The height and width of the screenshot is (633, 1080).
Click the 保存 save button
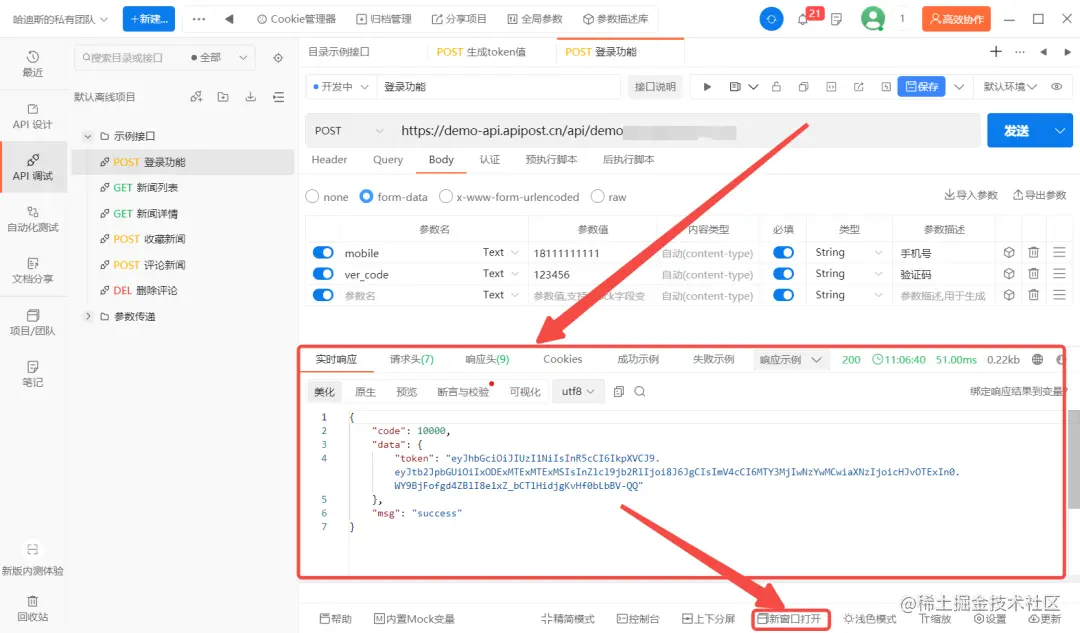point(922,87)
